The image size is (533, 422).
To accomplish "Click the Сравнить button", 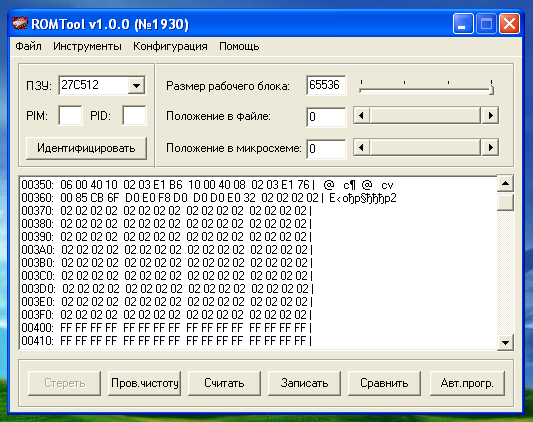I will (384, 383).
